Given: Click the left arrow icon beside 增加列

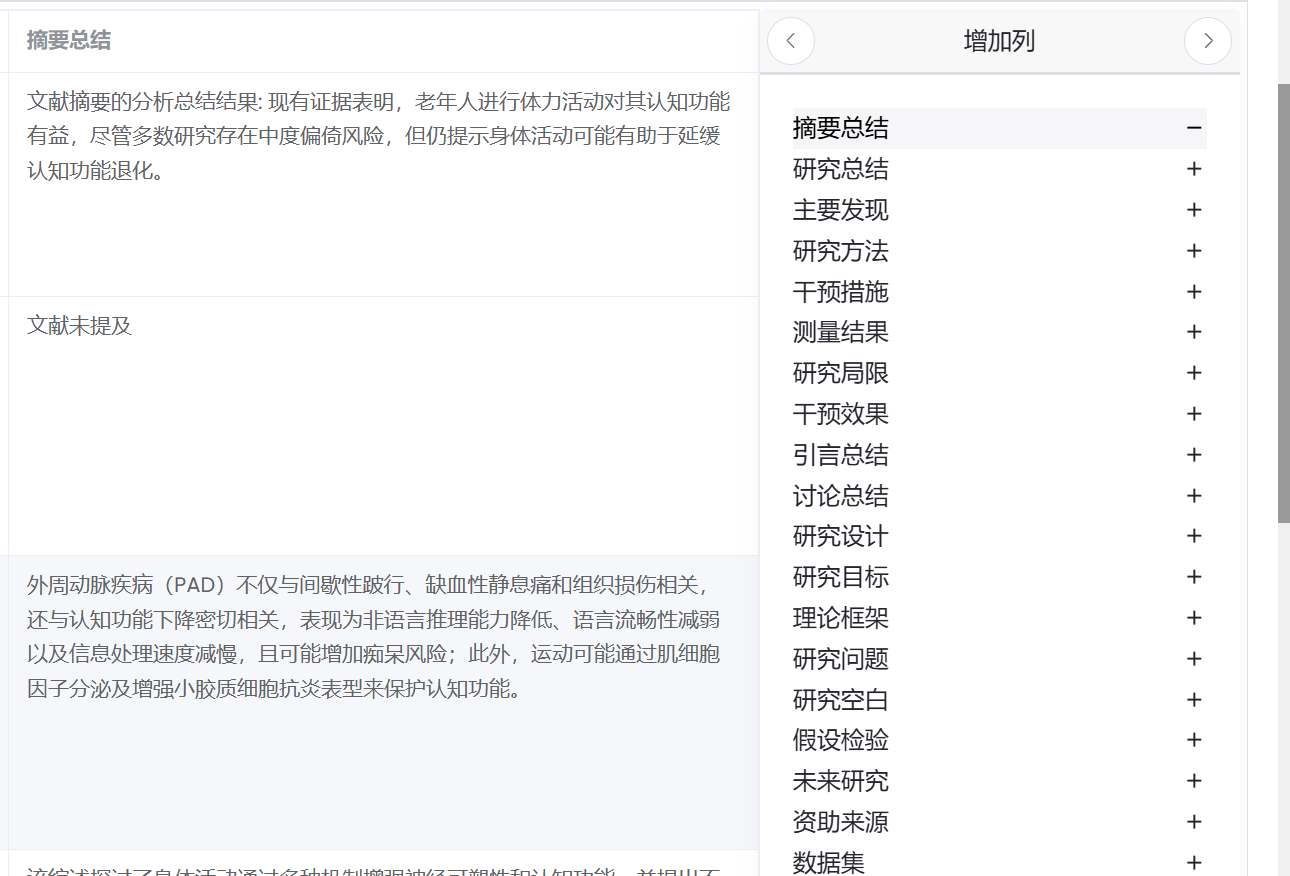Looking at the screenshot, I should pos(790,41).
